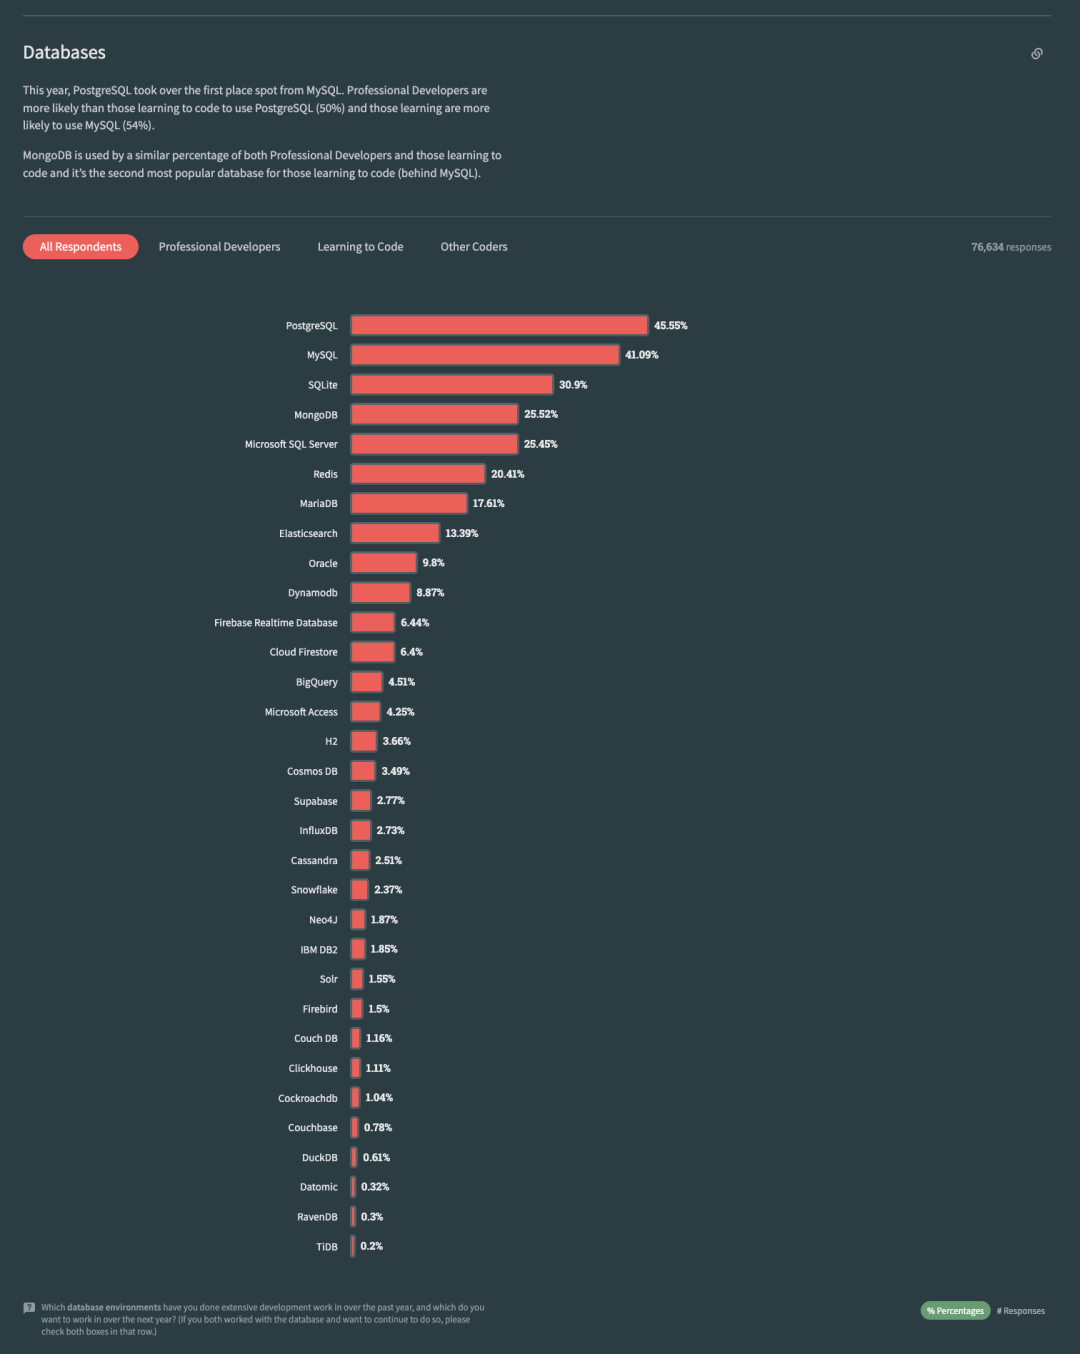The image size is (1080, 1354).
Task: Click the question mark icon by survey question
Action: click(x=29, y=1307)
